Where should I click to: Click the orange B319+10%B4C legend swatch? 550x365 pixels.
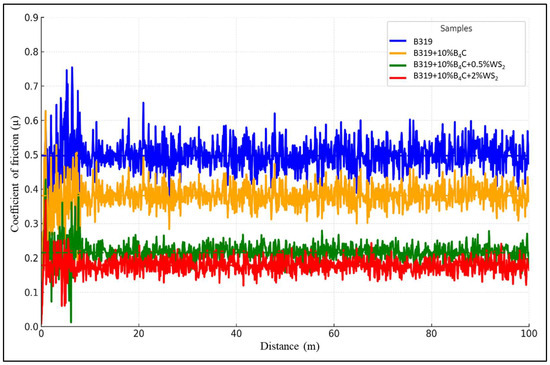398,53
